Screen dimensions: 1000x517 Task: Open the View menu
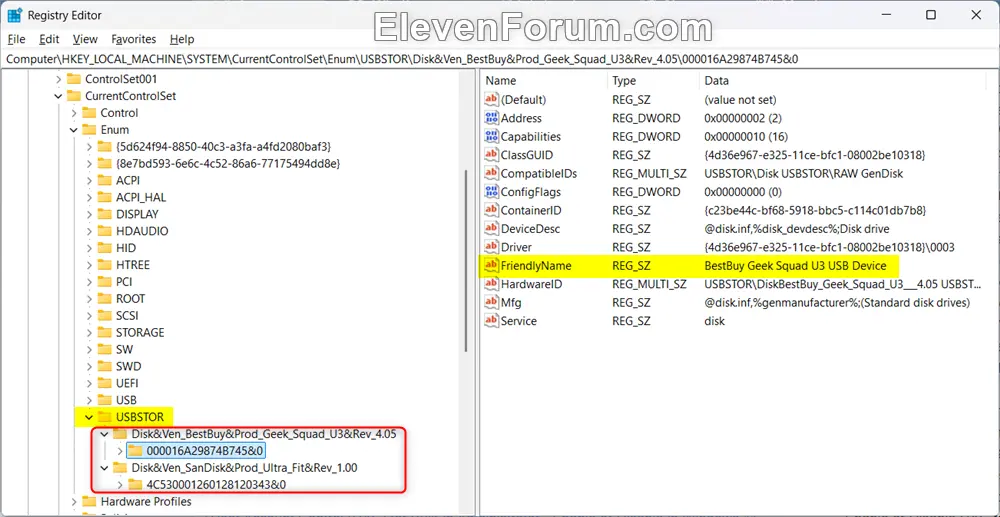coord(85,39)
